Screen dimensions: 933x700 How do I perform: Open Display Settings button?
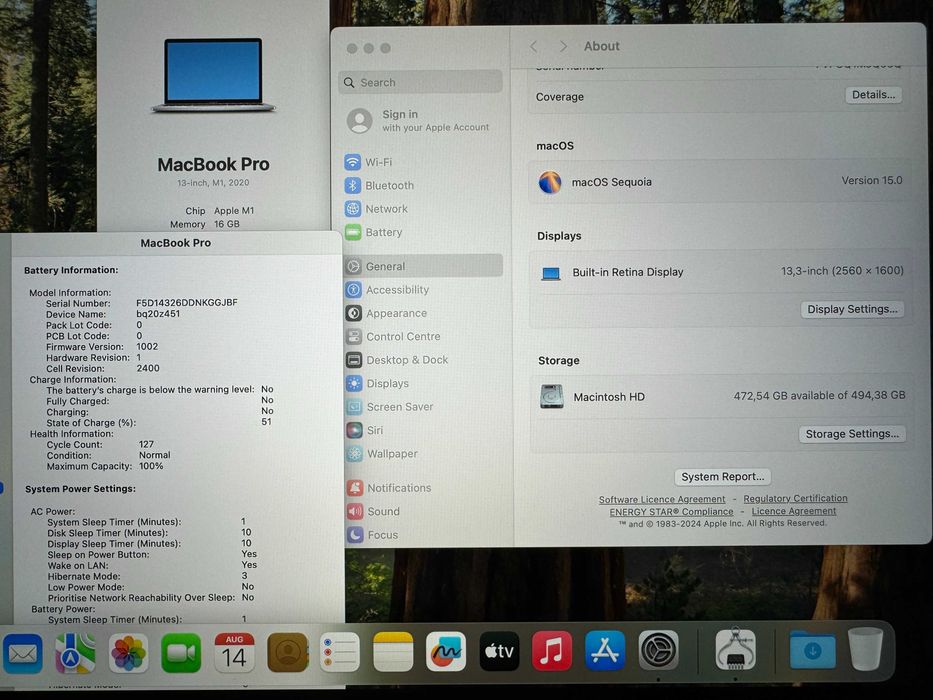pos(852,309)
